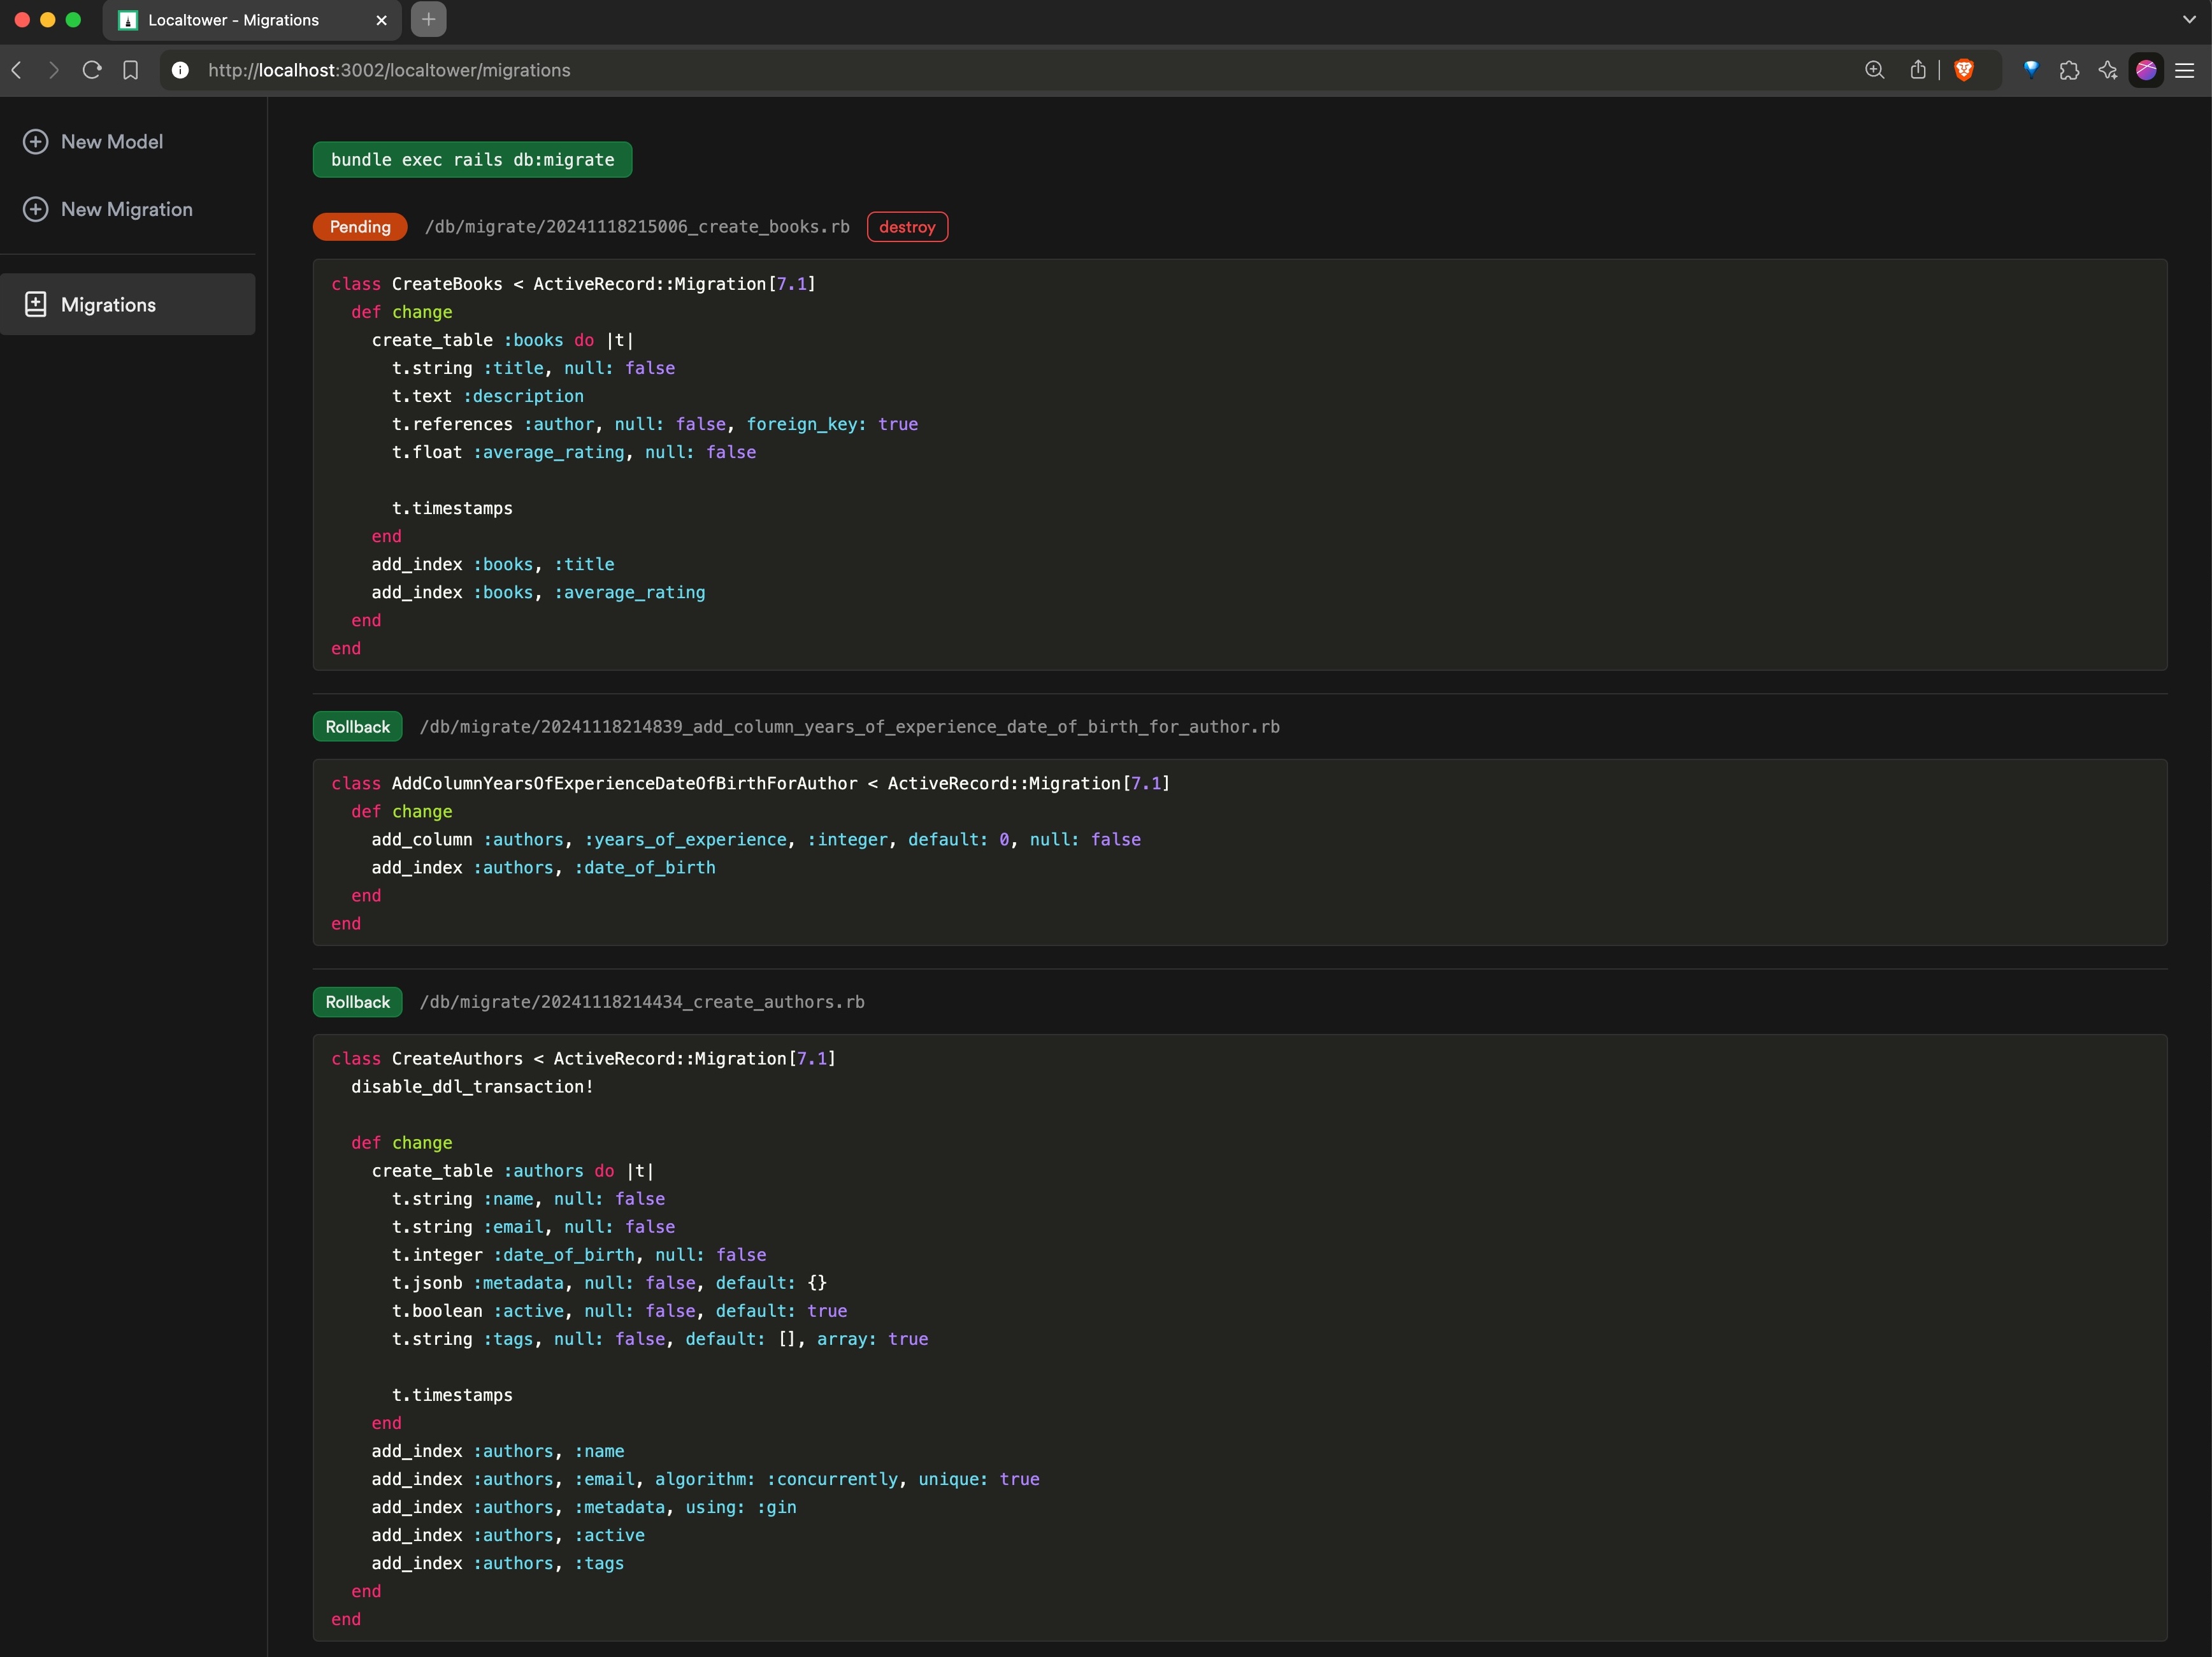The image size is (2212, 1657).
Task: Expand the tab list chevron
Action: (x=2189, y=20)
